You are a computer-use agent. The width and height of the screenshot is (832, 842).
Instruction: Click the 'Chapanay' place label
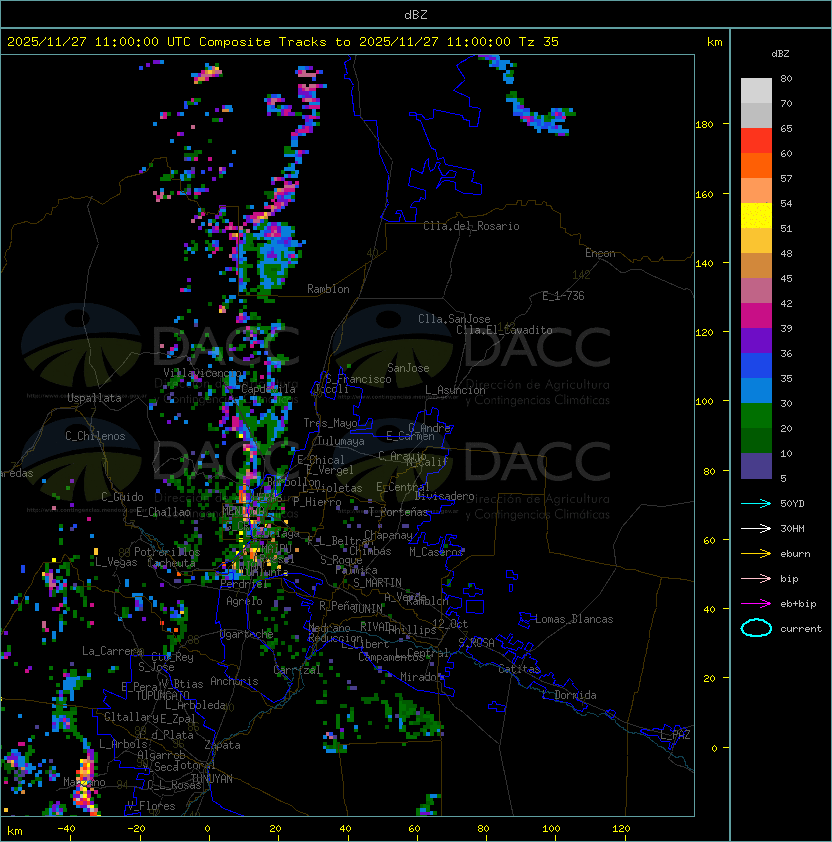388,535
